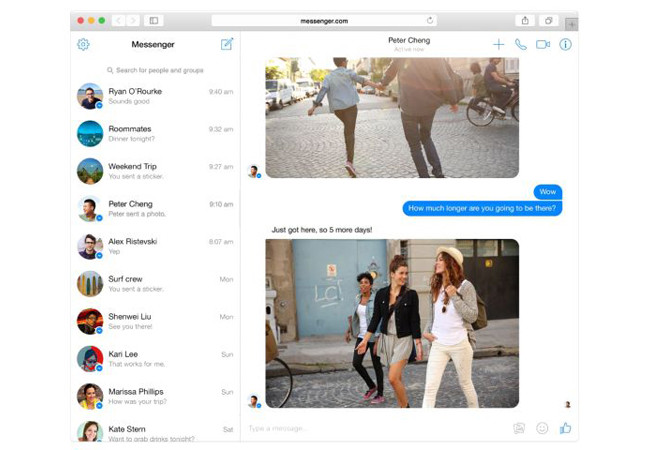
Task: Attach a photo to the message
Action: 519,428
